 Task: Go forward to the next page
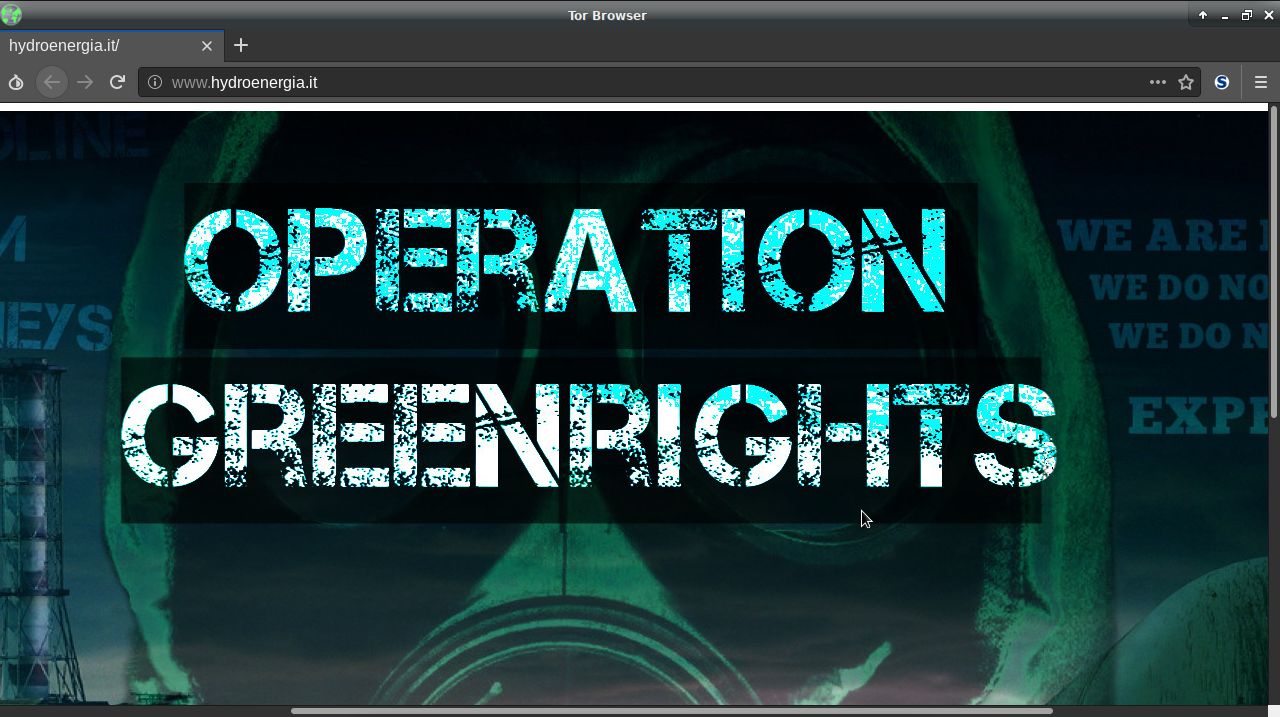pyautogui.click(x=85, y=82)
